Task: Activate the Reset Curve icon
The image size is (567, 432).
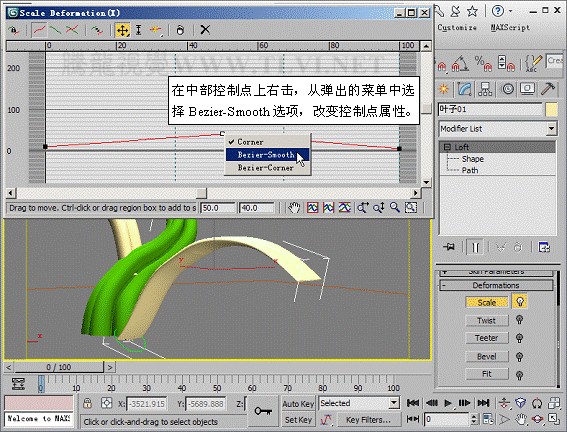Action: [180, 30]
